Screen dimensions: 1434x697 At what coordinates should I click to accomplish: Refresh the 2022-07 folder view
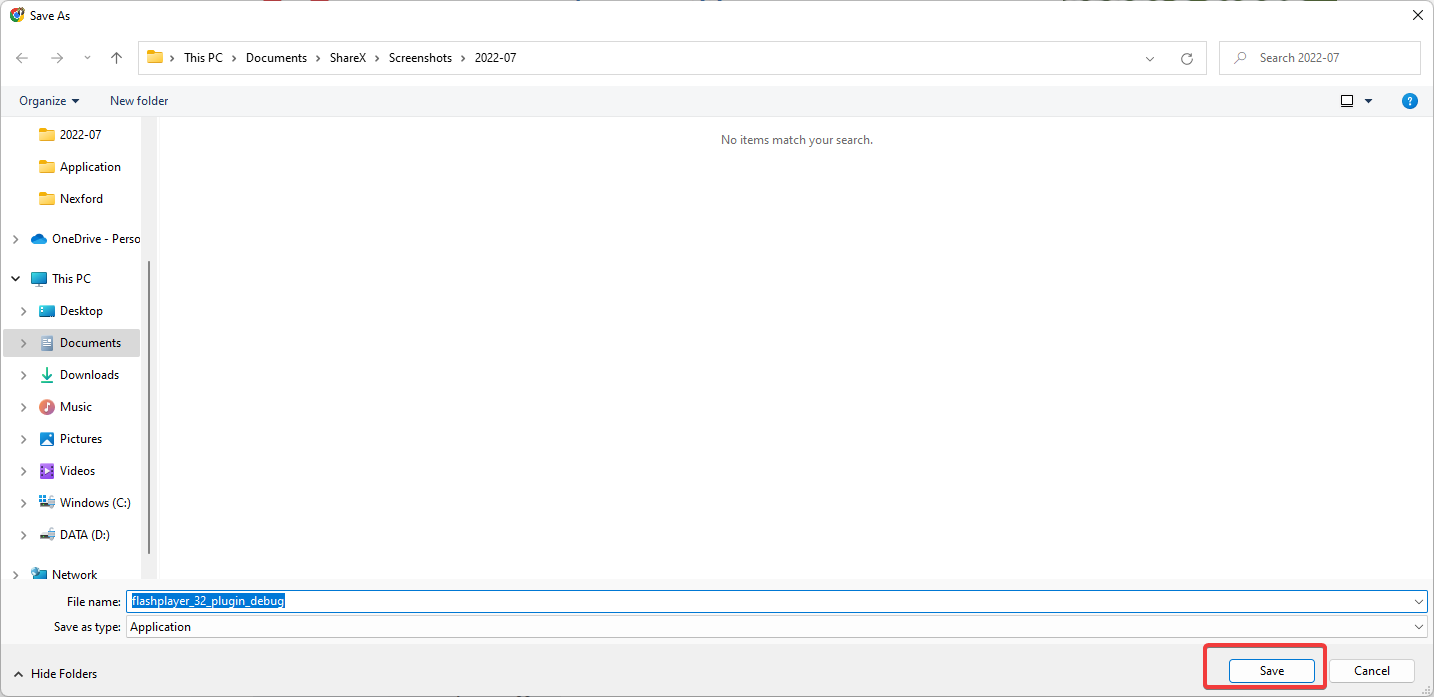tap(1187, 58)
